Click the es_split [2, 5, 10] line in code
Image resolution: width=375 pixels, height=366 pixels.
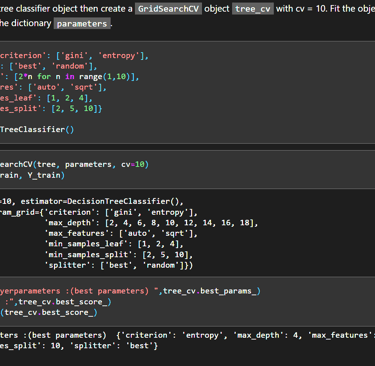coord(51,109)
